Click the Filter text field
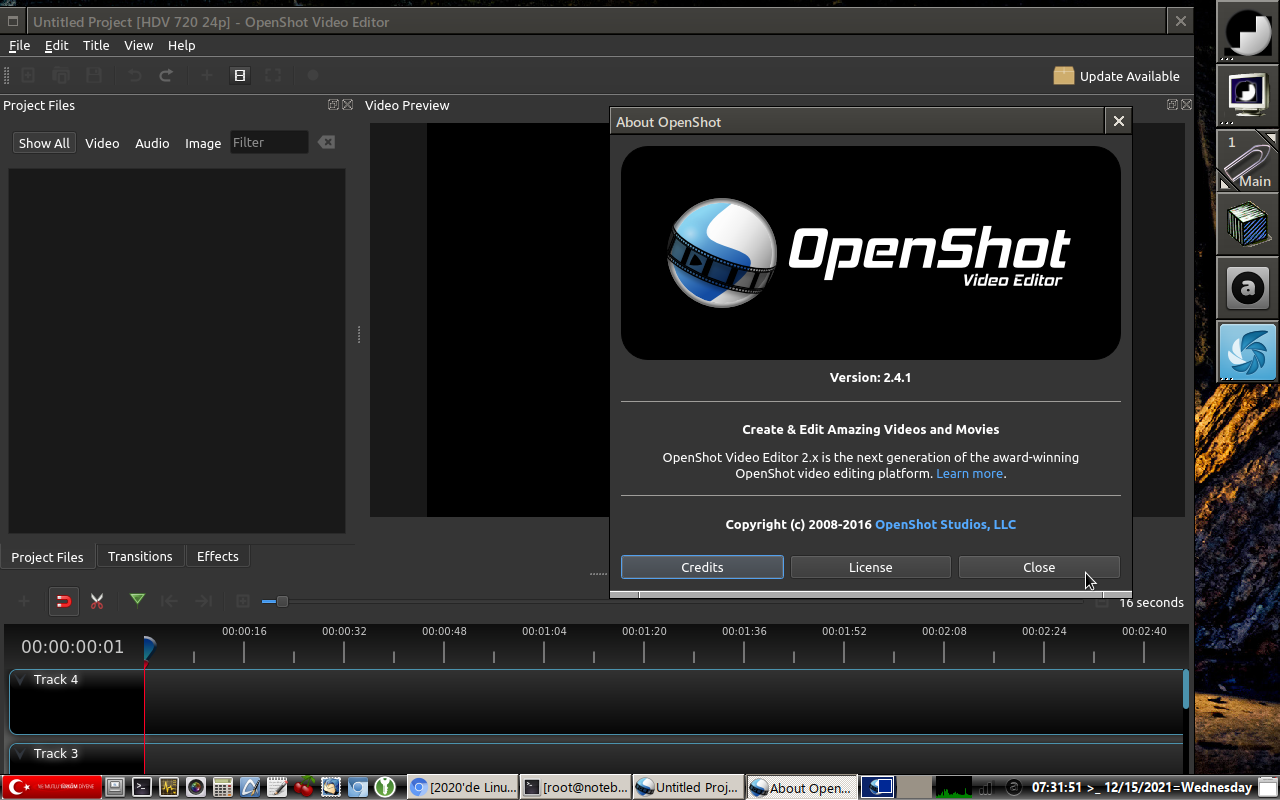This screenshot has height=800, width=1280. 269,142
